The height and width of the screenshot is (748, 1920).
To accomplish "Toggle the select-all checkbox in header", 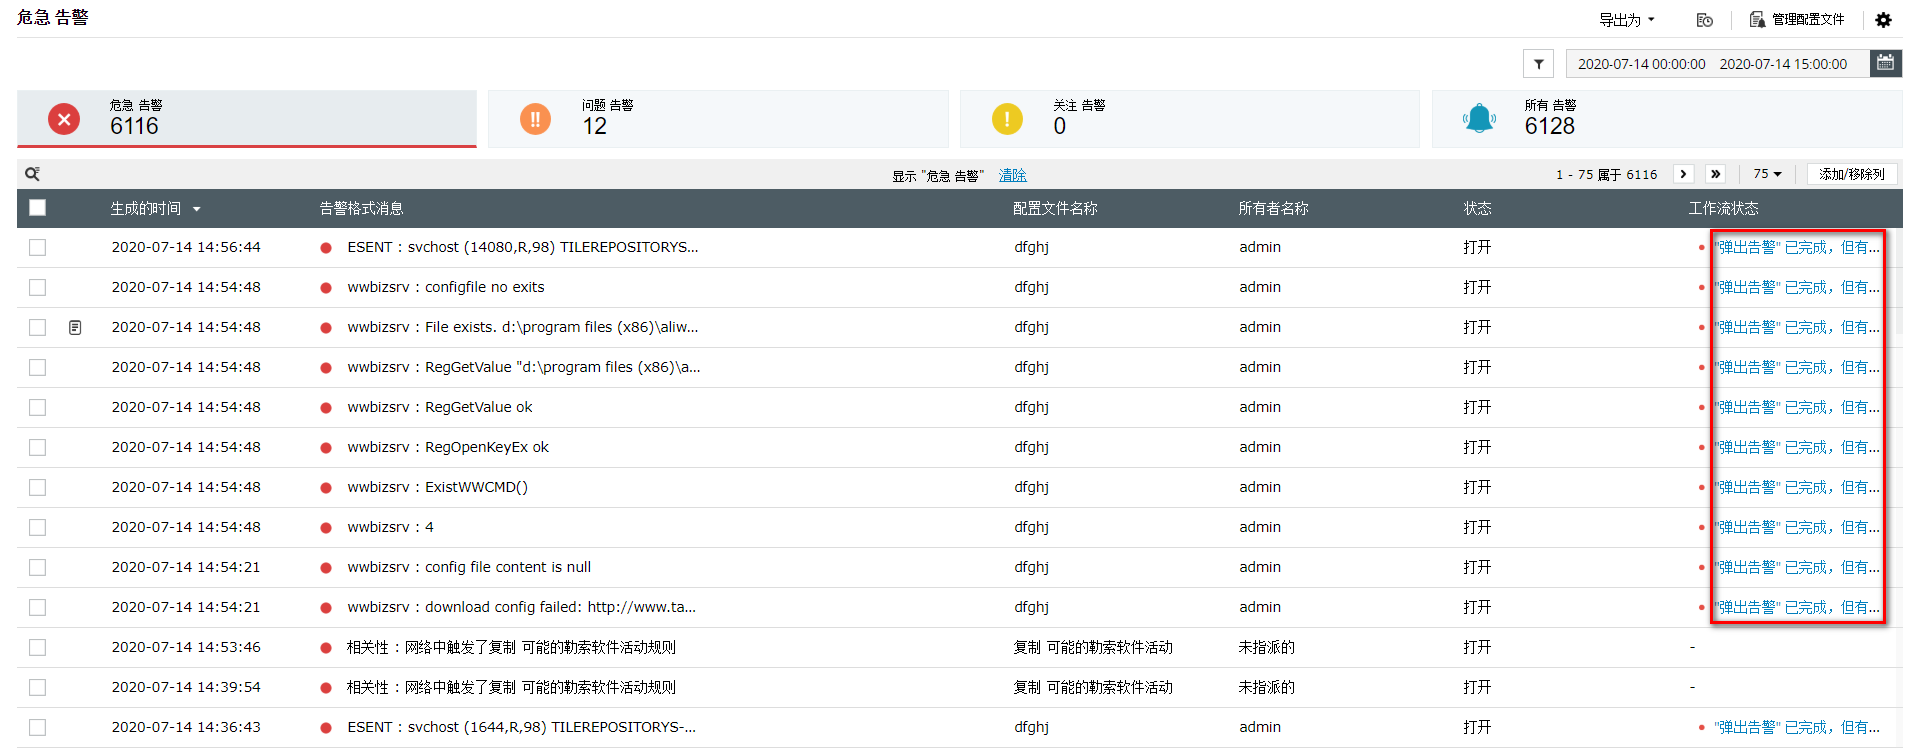I will pyautogui.click(x=38, y=208).
